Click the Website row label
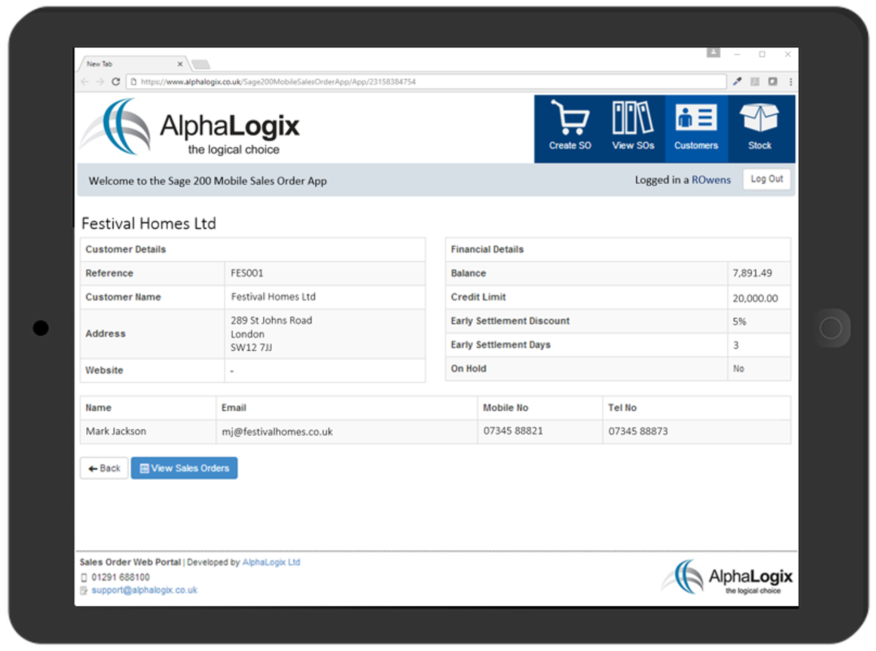The image size is (876, 651). click(x=104, y=370)
